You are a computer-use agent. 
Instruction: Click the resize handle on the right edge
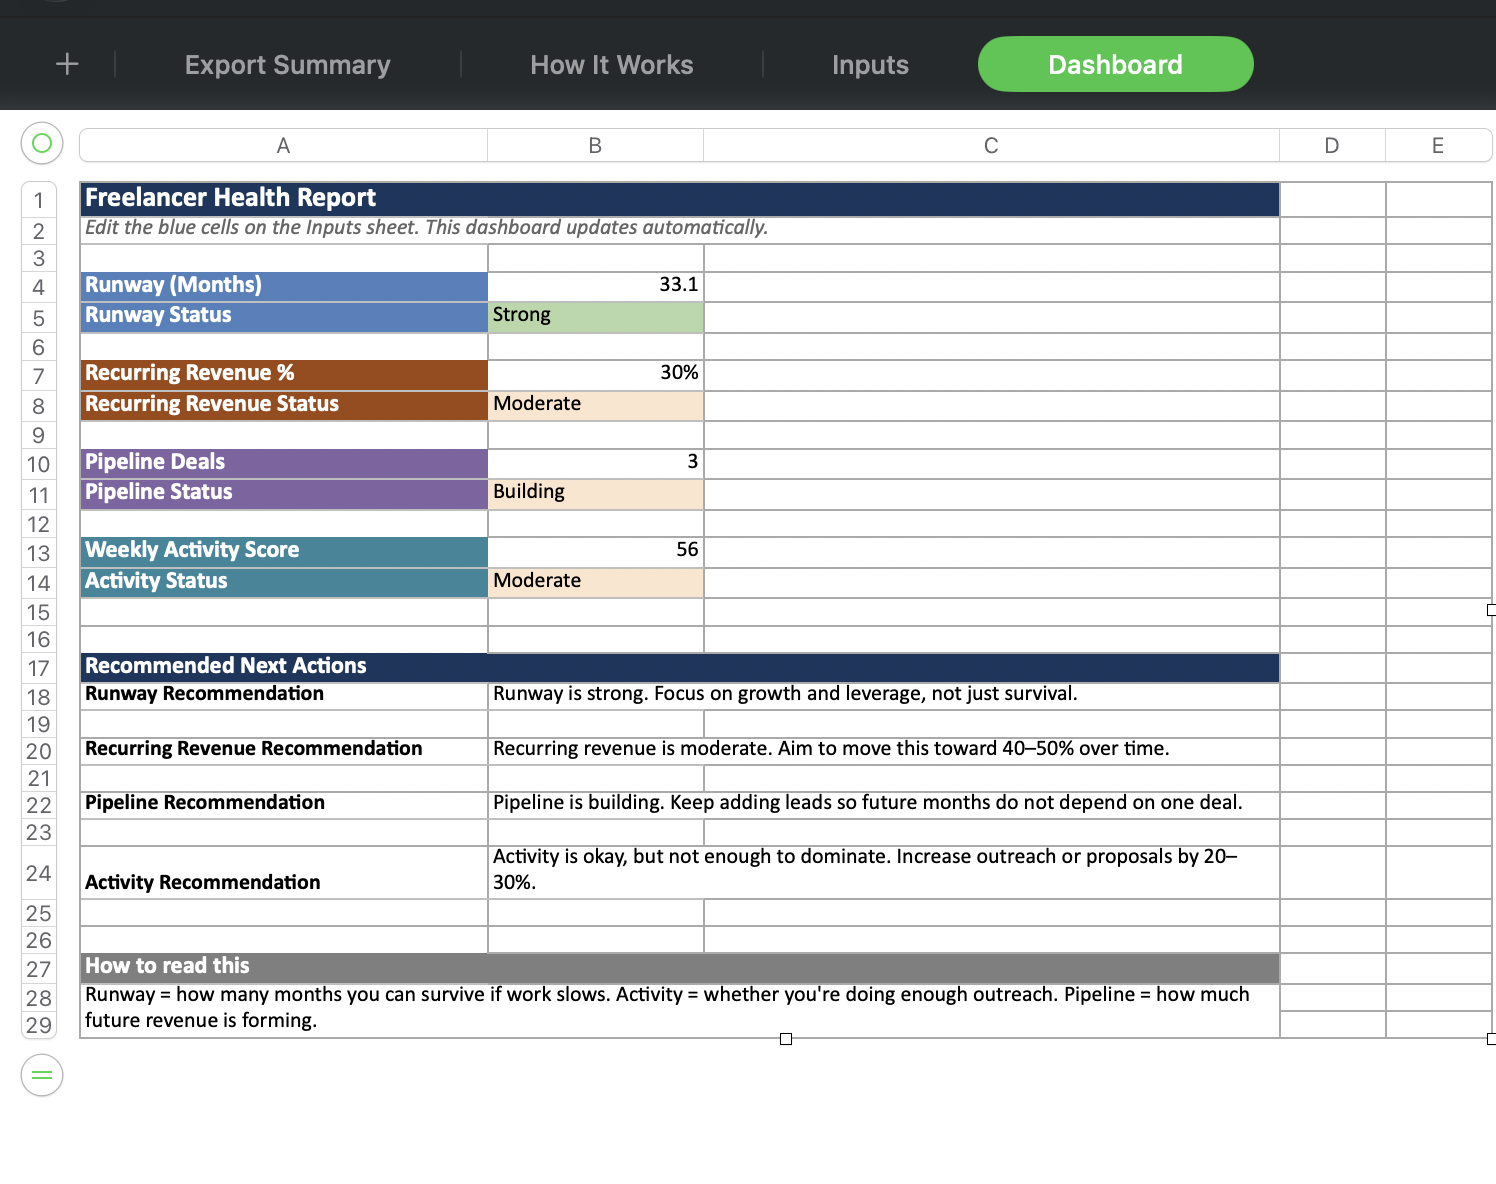point(1491,609)
